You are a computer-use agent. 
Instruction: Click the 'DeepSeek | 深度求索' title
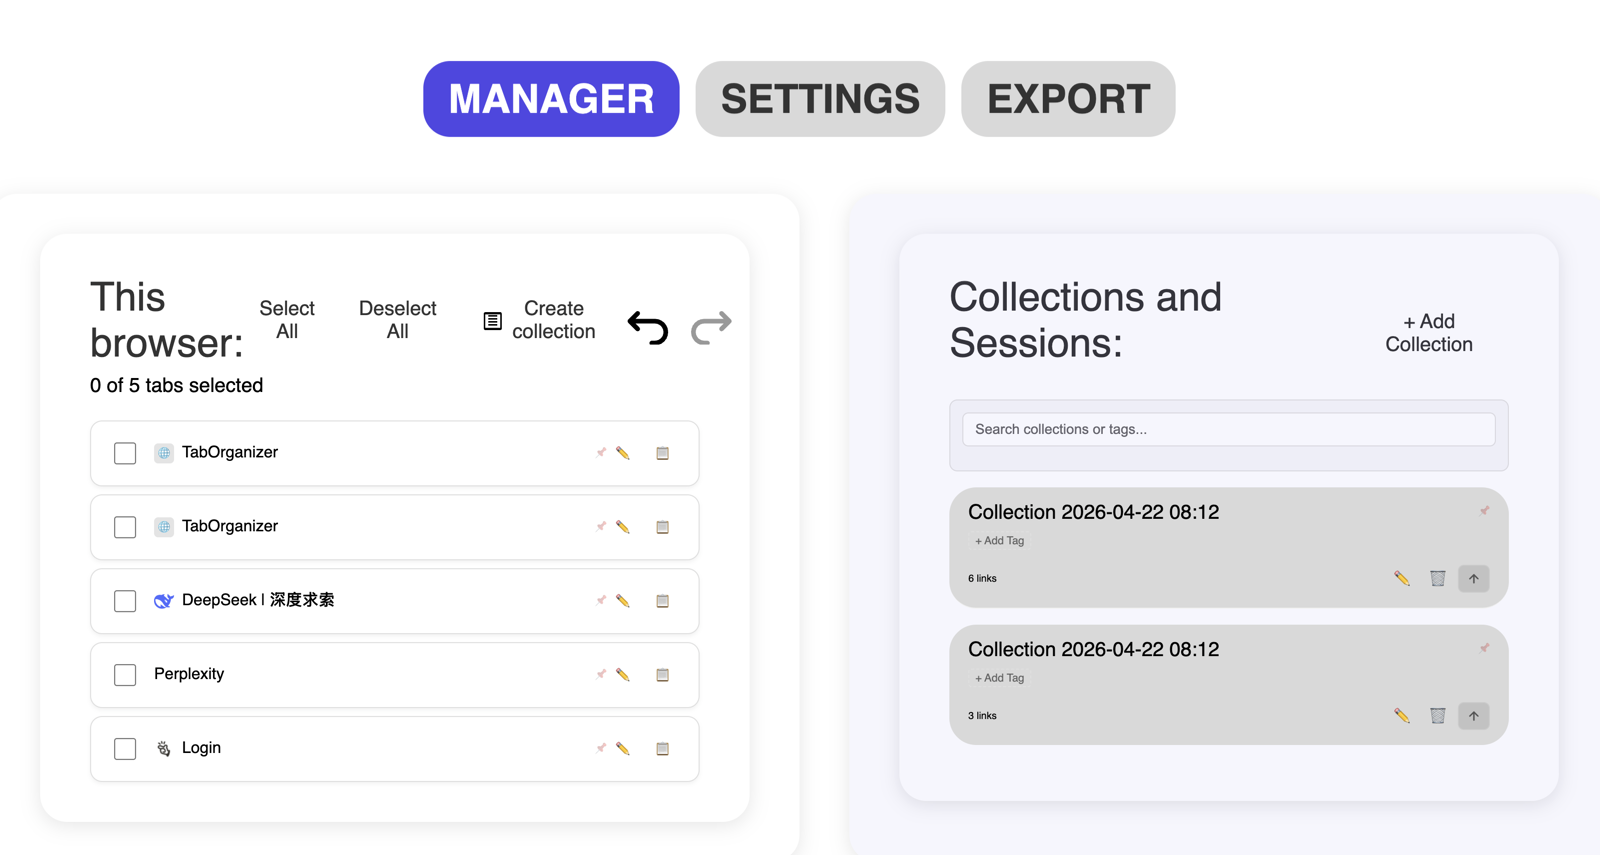(x=258, y=600)
